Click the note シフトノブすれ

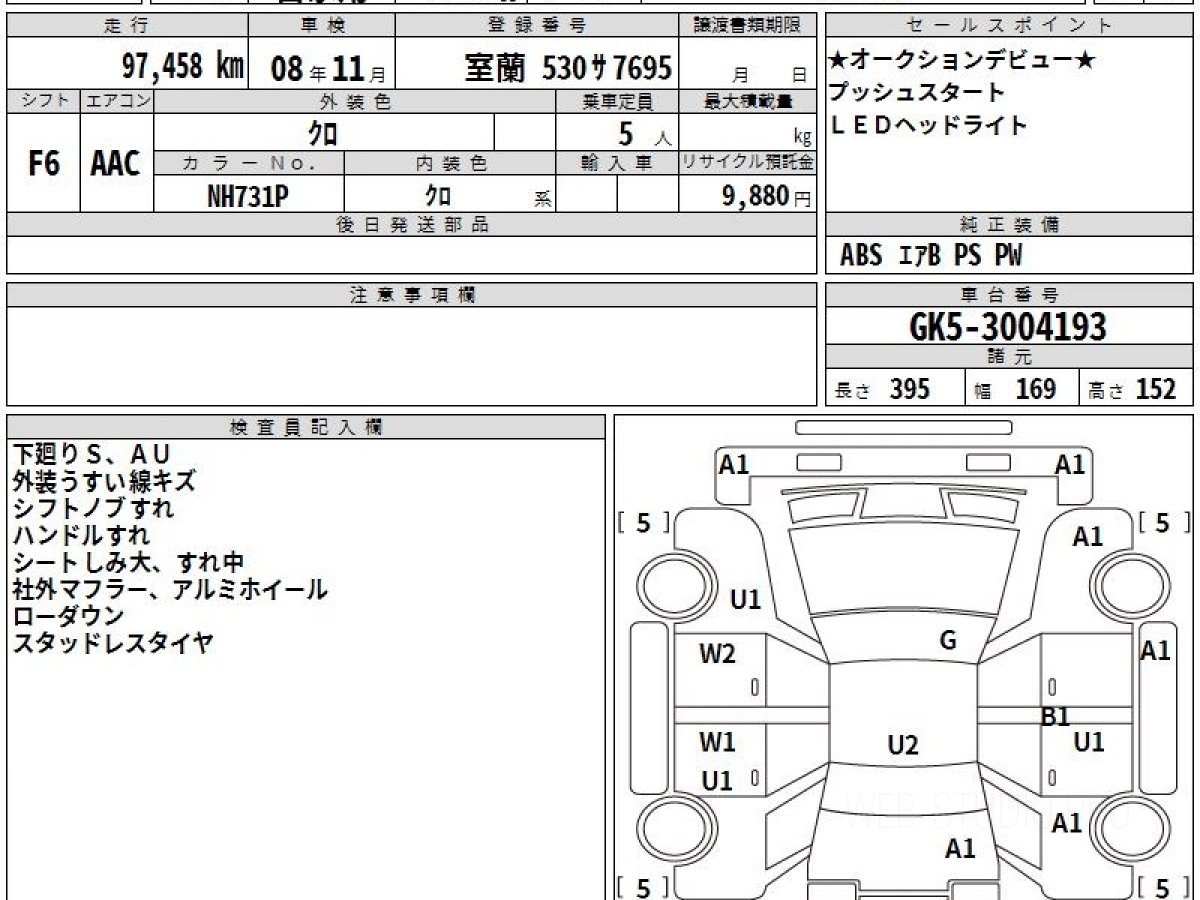pos(93,509)
